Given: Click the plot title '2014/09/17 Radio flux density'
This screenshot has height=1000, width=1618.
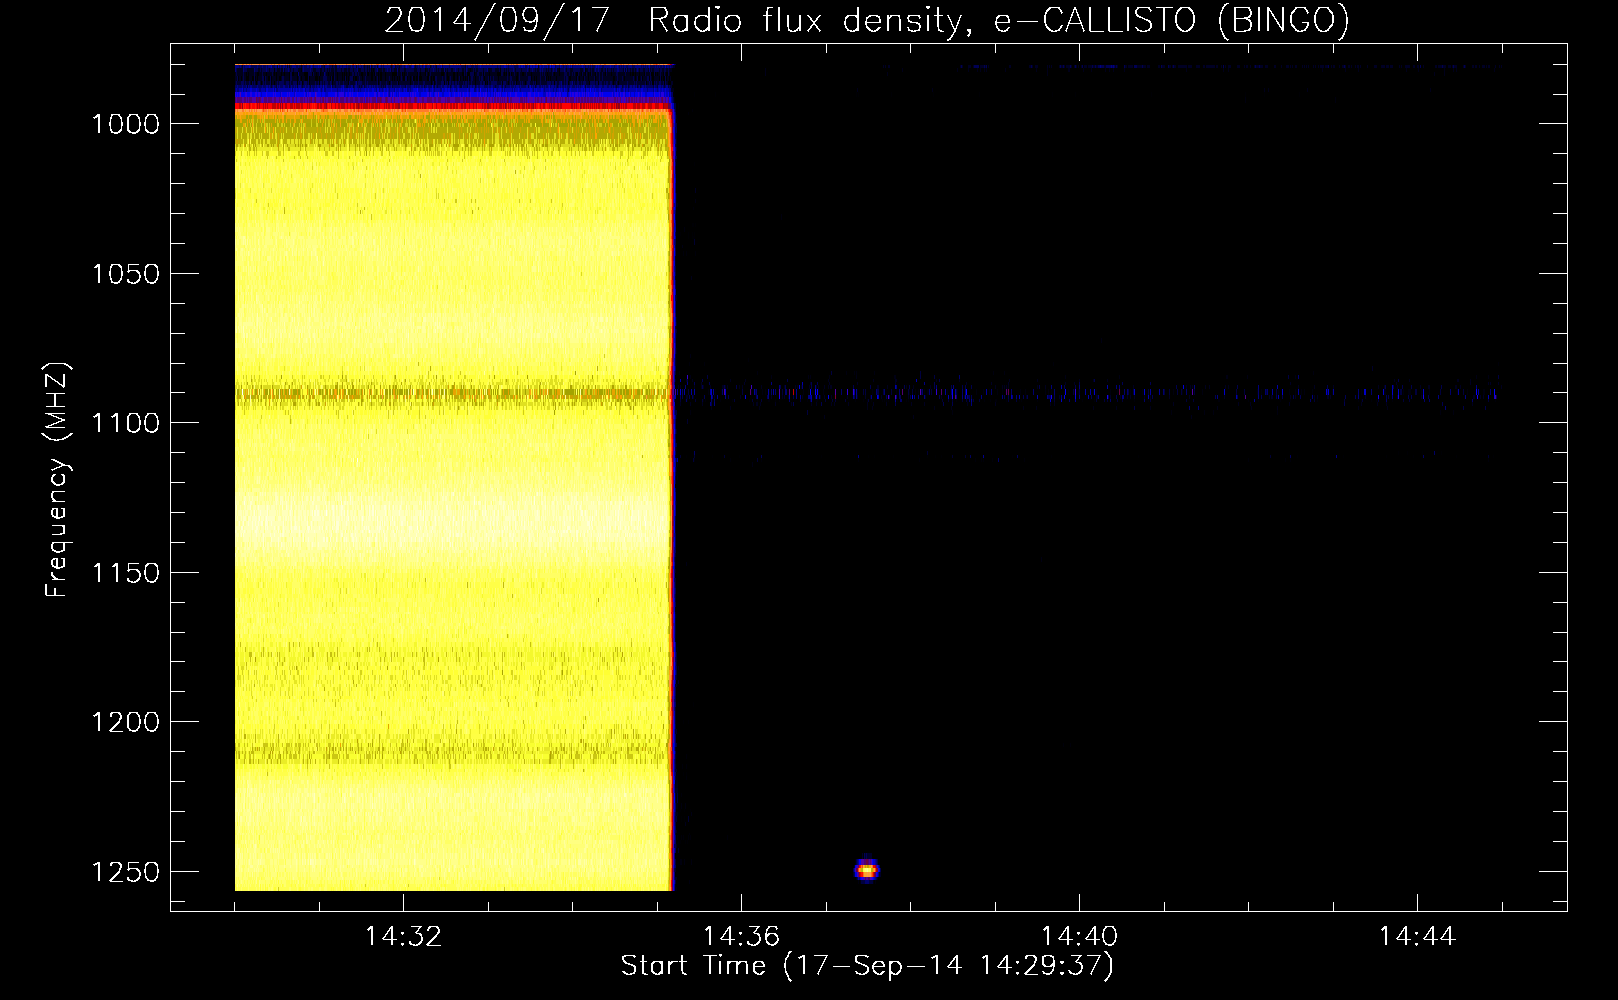Looking at the screenshot, I should tap(677, 20).
